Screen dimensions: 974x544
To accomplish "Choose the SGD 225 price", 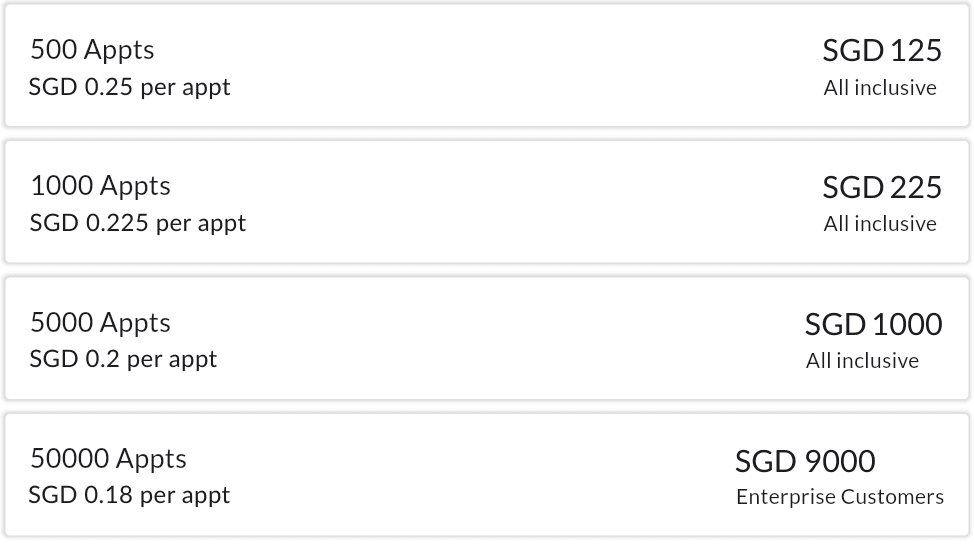I will click(881, 187).
